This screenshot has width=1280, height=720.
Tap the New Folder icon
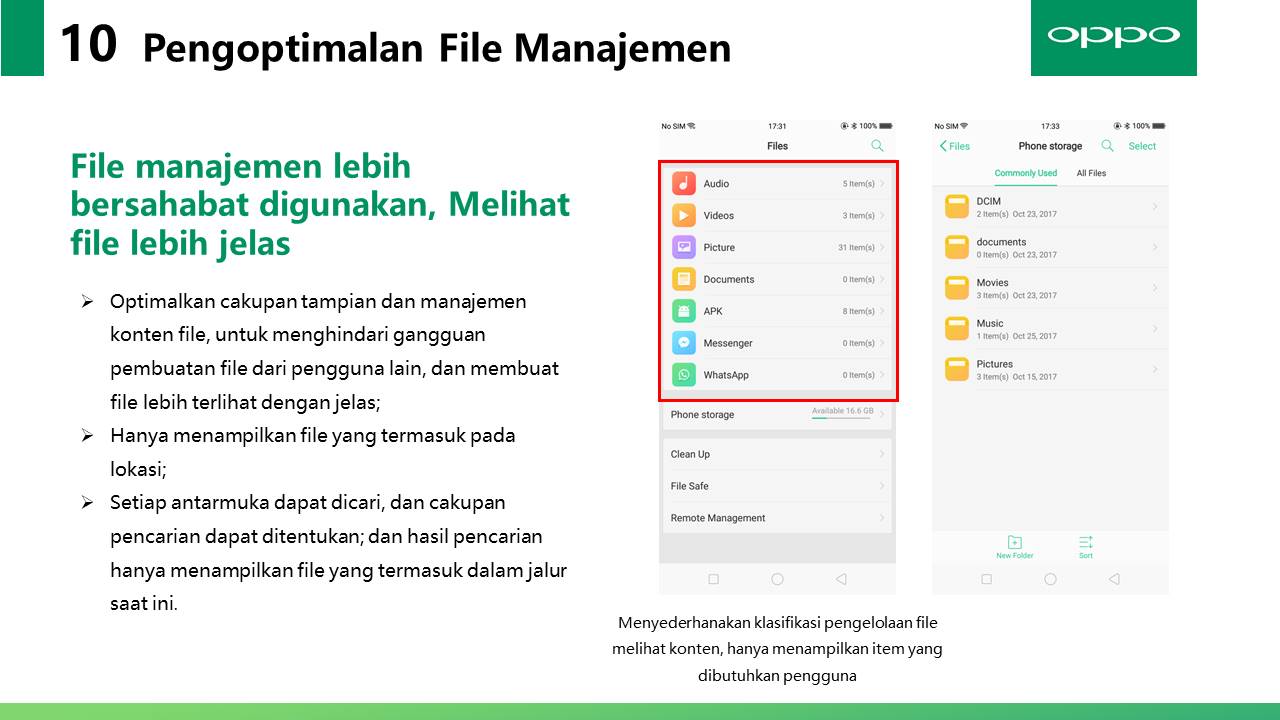[x=1014, y=543]
